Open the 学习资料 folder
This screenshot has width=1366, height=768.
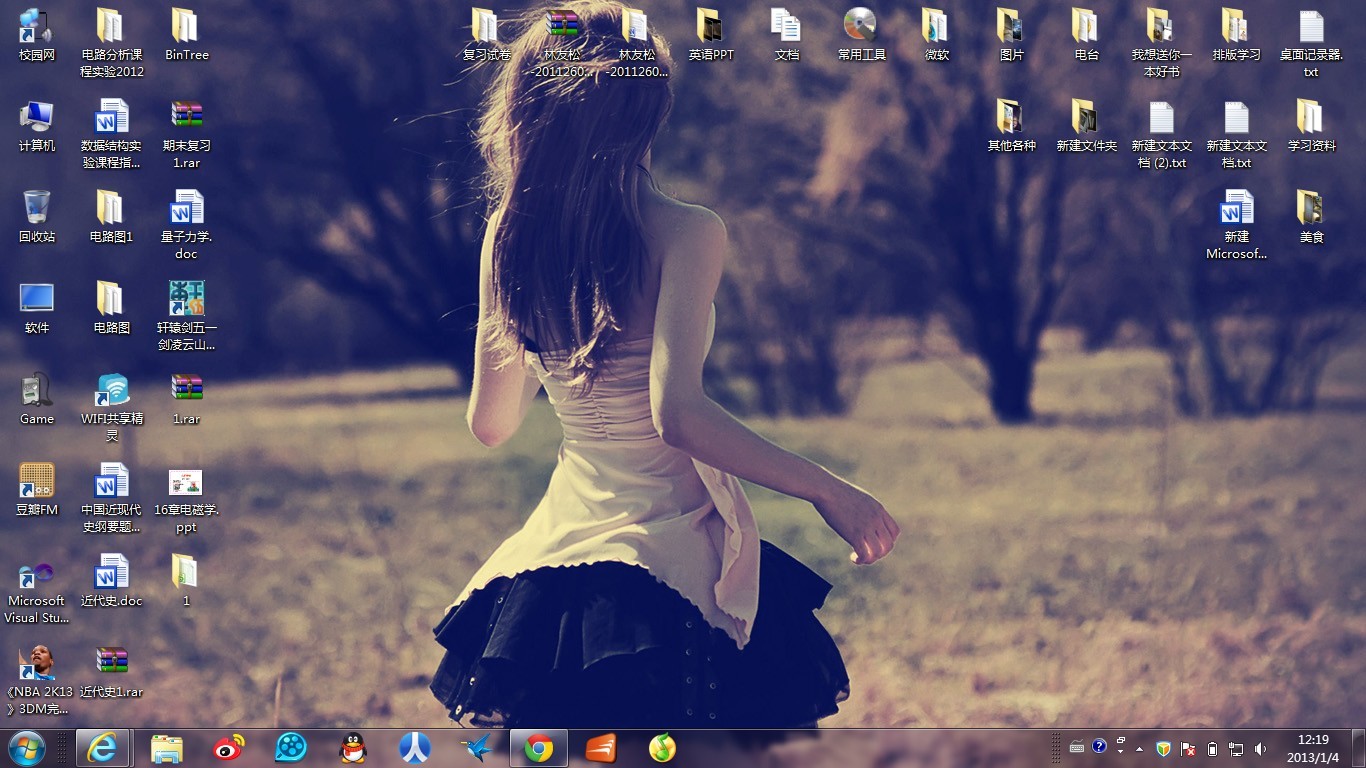pyautogui.click(x=1311, y=117)
